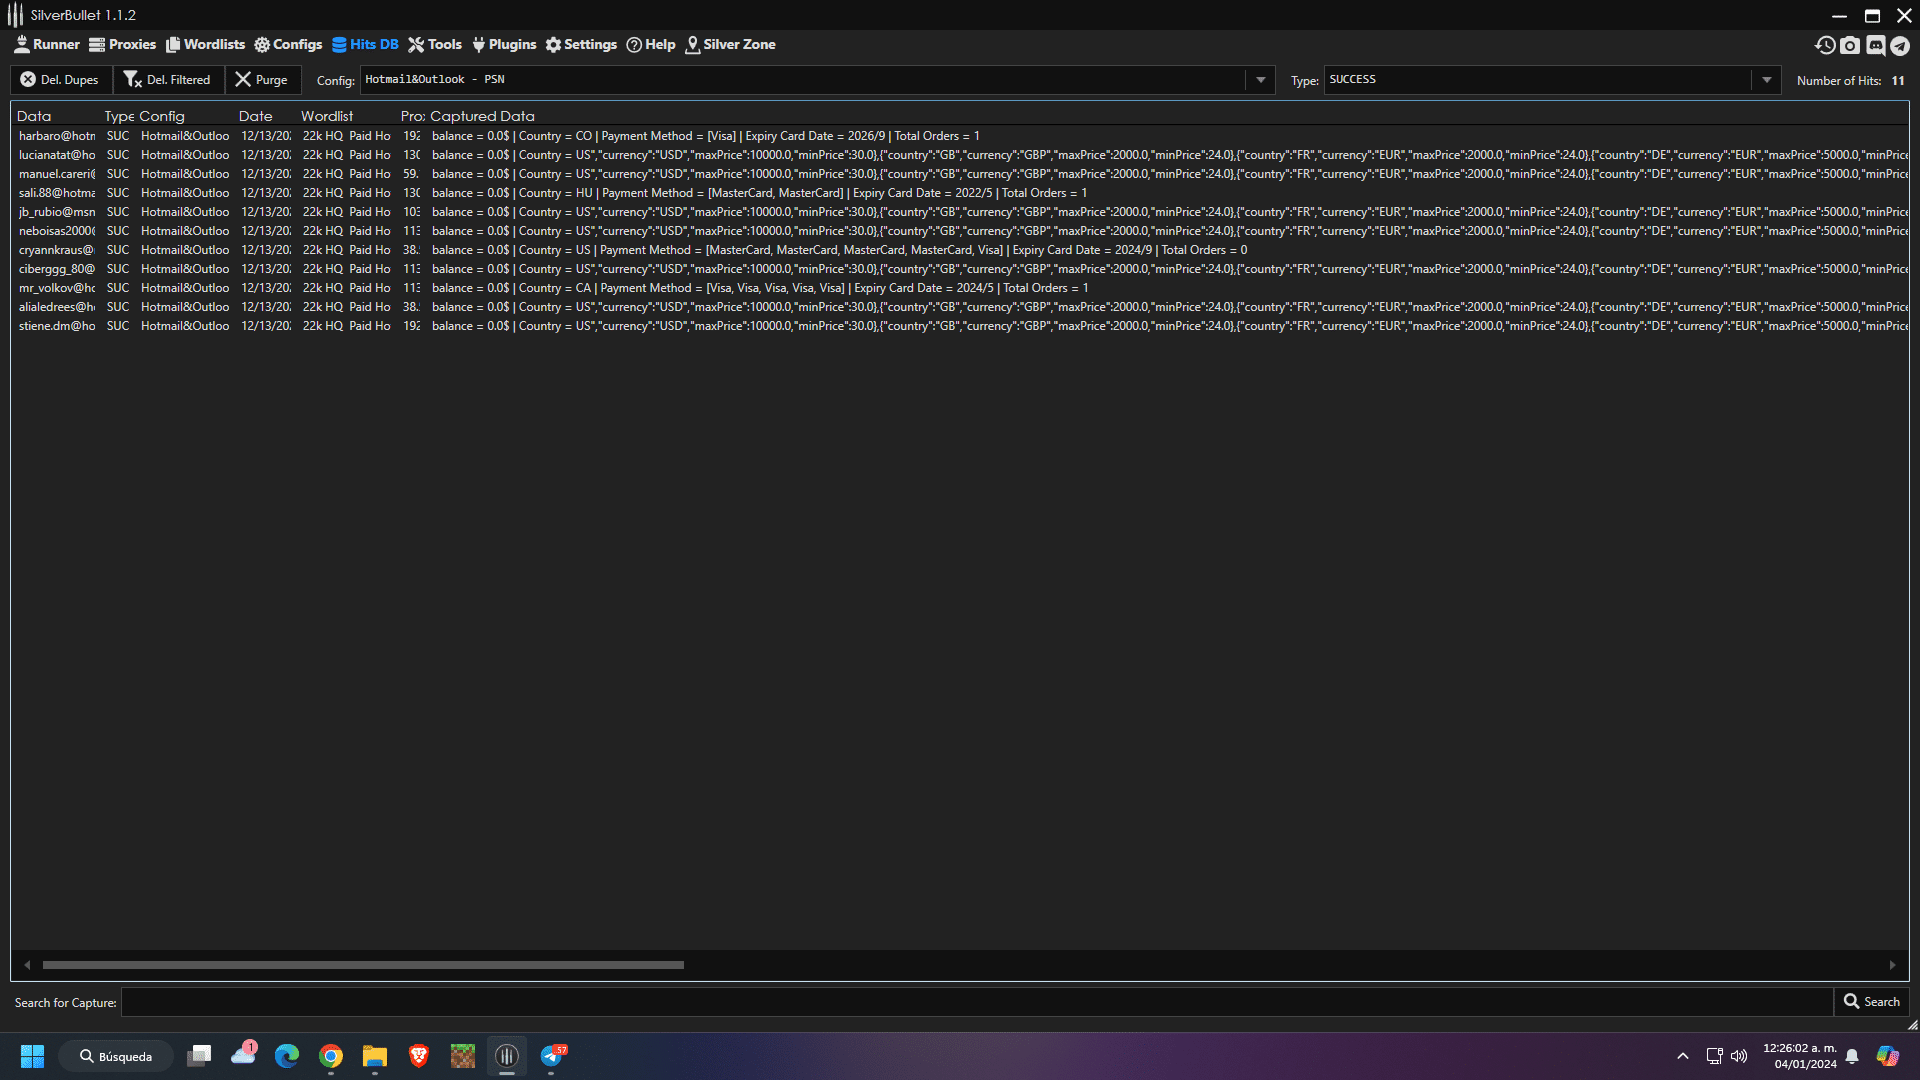1920x1080 pixels.
Task: Open the Discord icon link
Action: click(1876, 45)
